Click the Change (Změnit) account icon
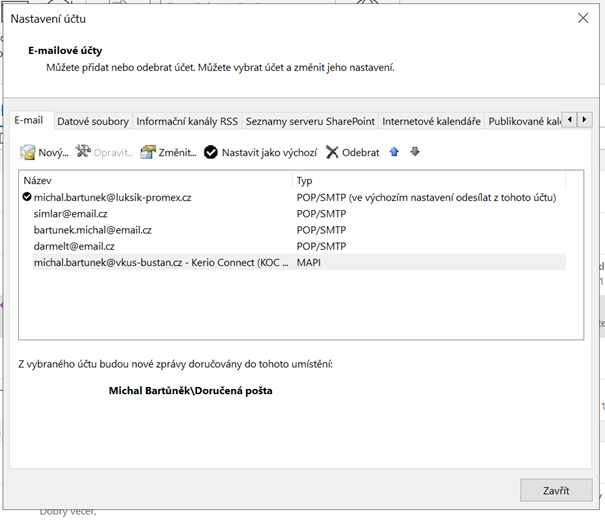 click(x=149, y=153)
